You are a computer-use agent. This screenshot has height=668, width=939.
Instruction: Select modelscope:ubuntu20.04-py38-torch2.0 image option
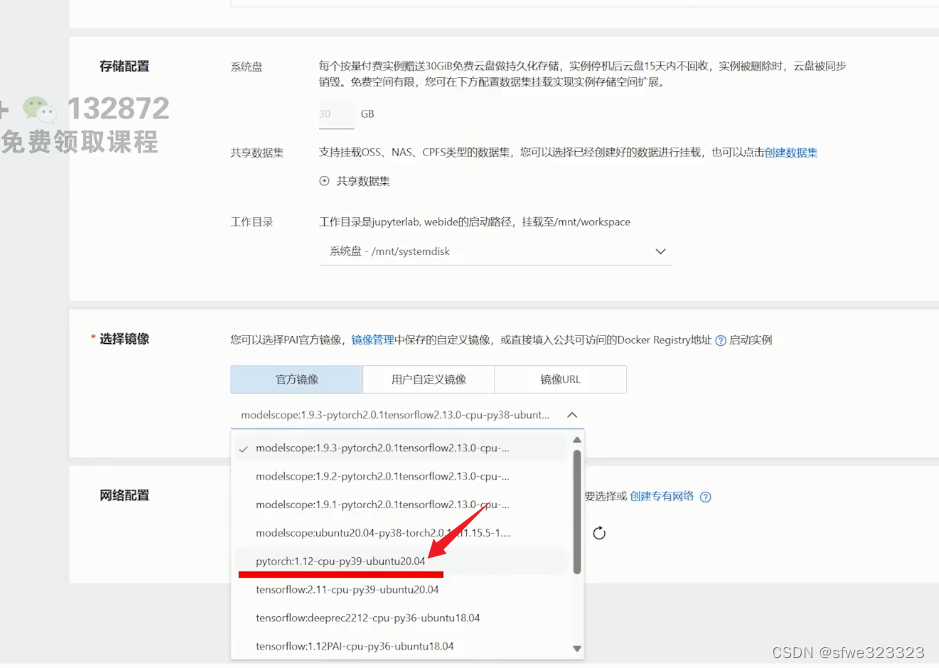click(x=400, y=533)
